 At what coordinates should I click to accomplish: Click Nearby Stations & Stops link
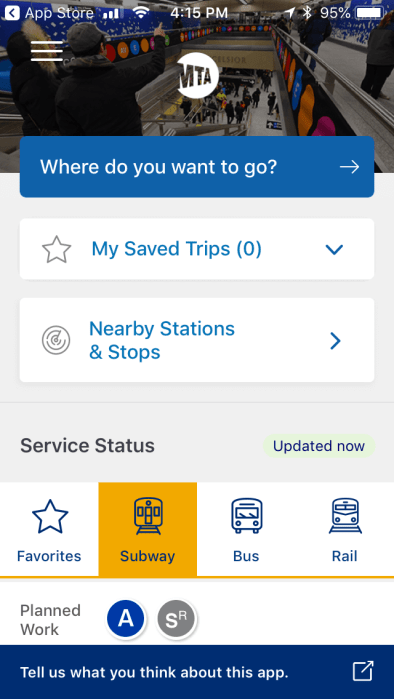point(197,340)
